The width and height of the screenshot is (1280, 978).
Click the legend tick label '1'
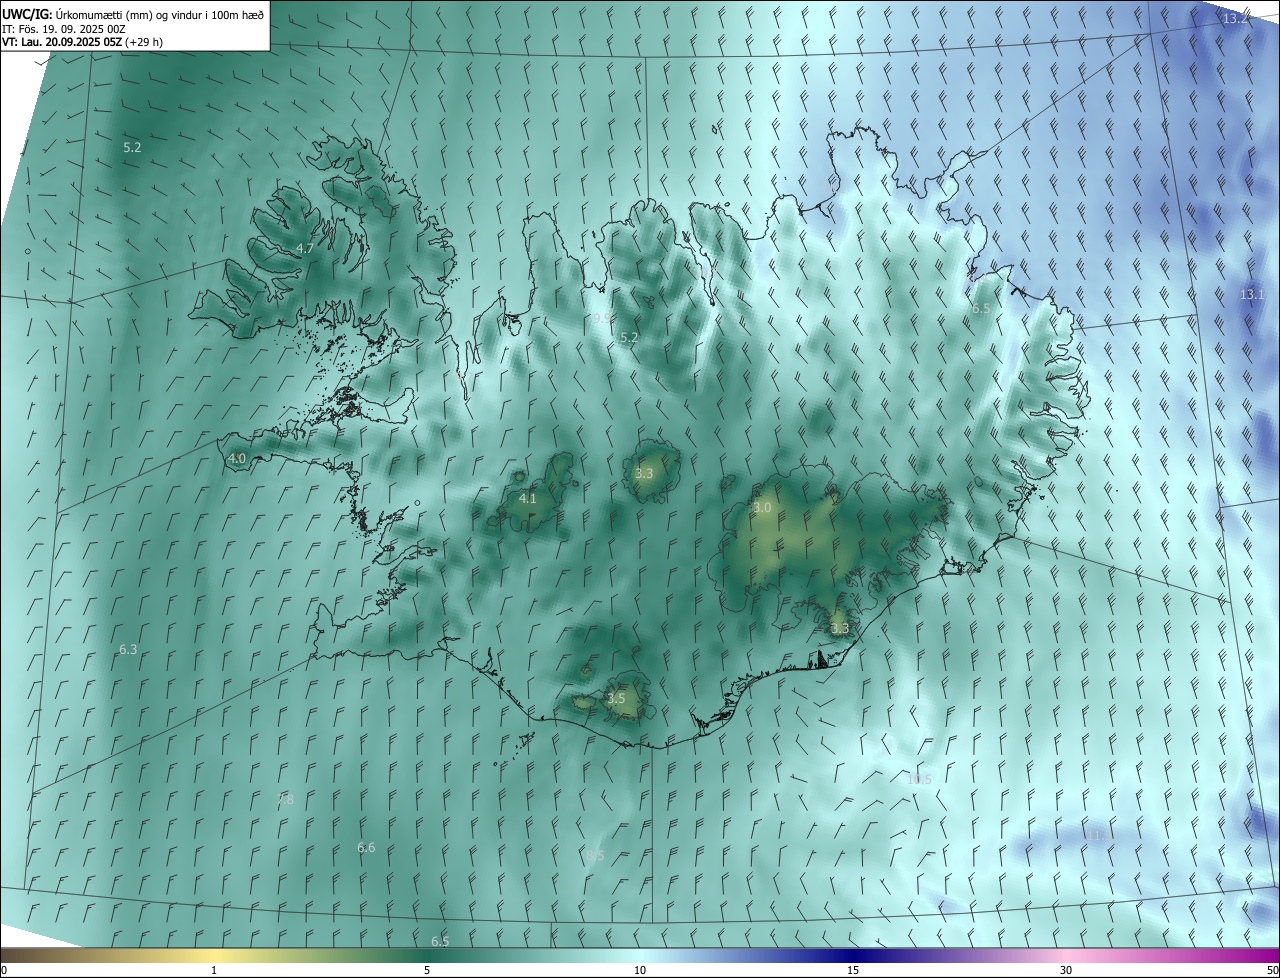point(214,970)
